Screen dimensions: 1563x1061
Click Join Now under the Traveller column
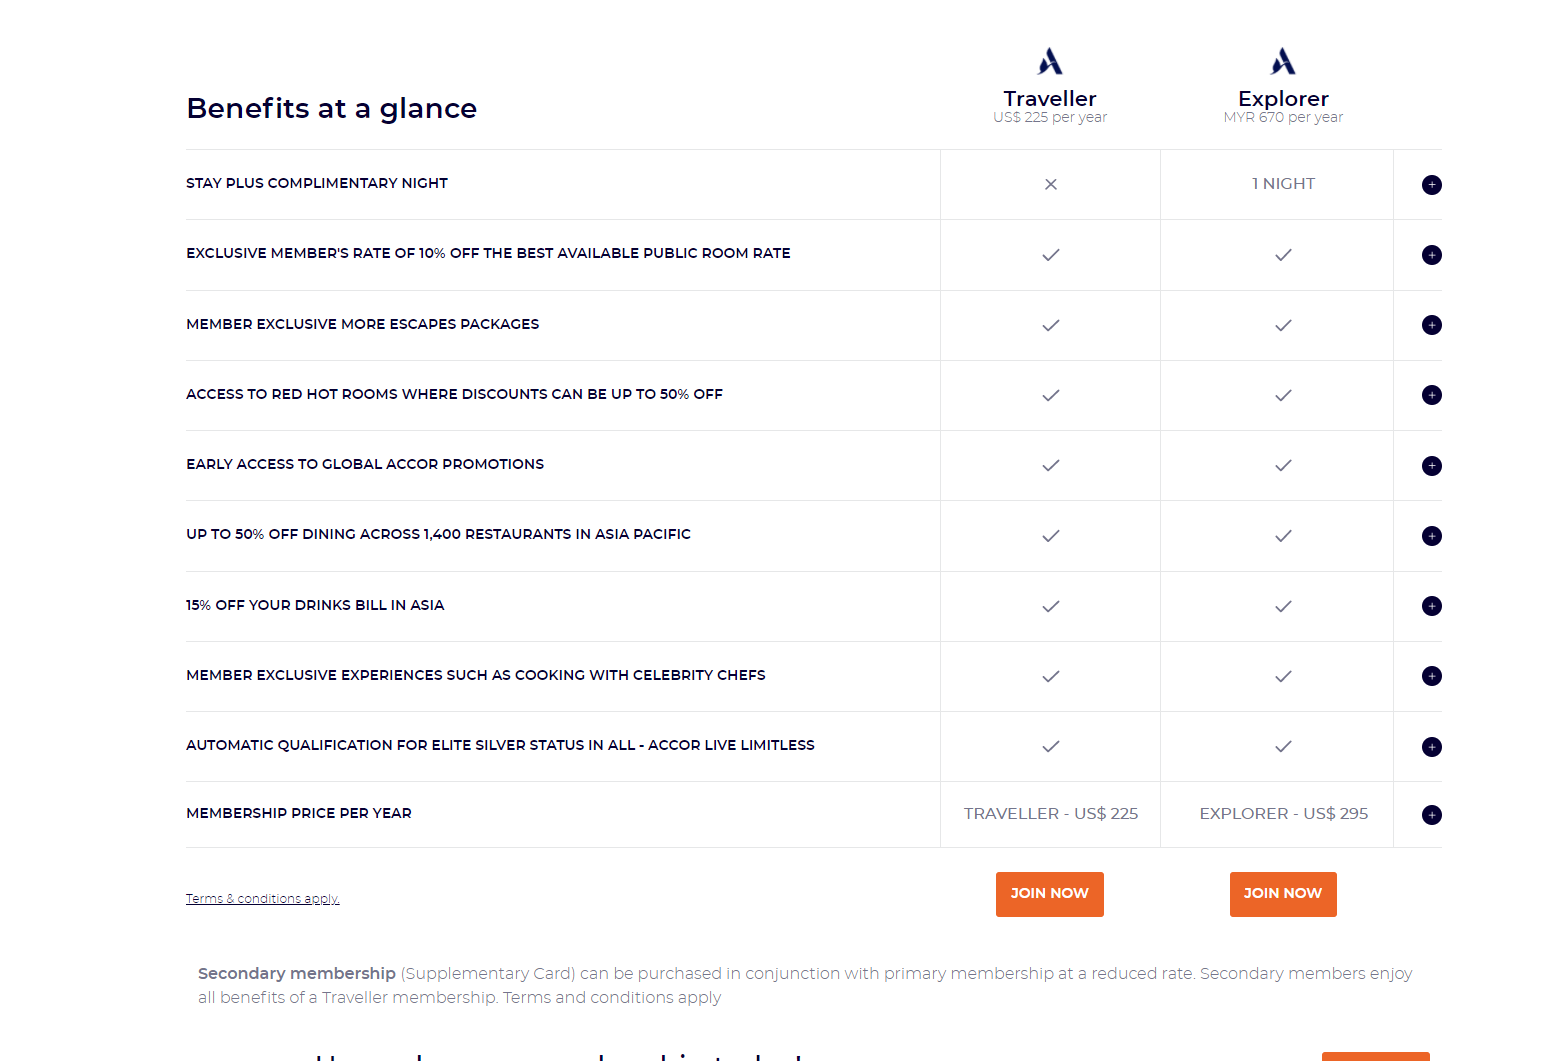1050,894
